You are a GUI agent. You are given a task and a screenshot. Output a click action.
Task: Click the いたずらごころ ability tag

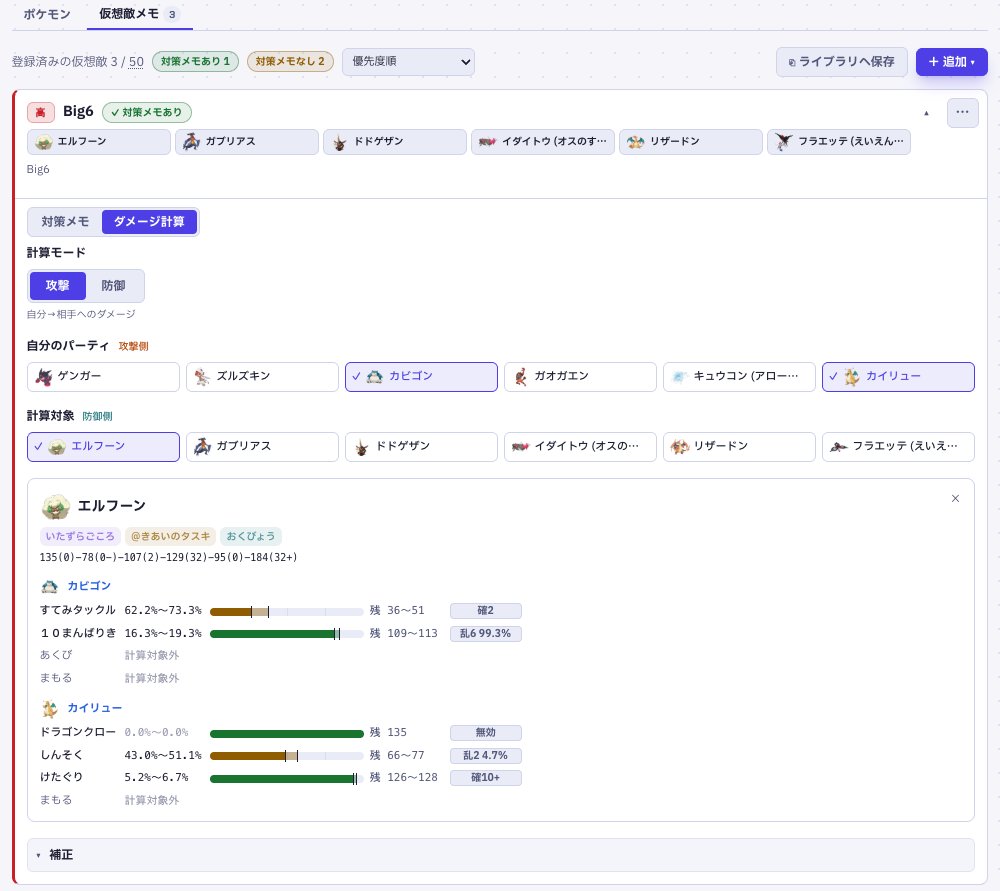(x=80, y=536)
